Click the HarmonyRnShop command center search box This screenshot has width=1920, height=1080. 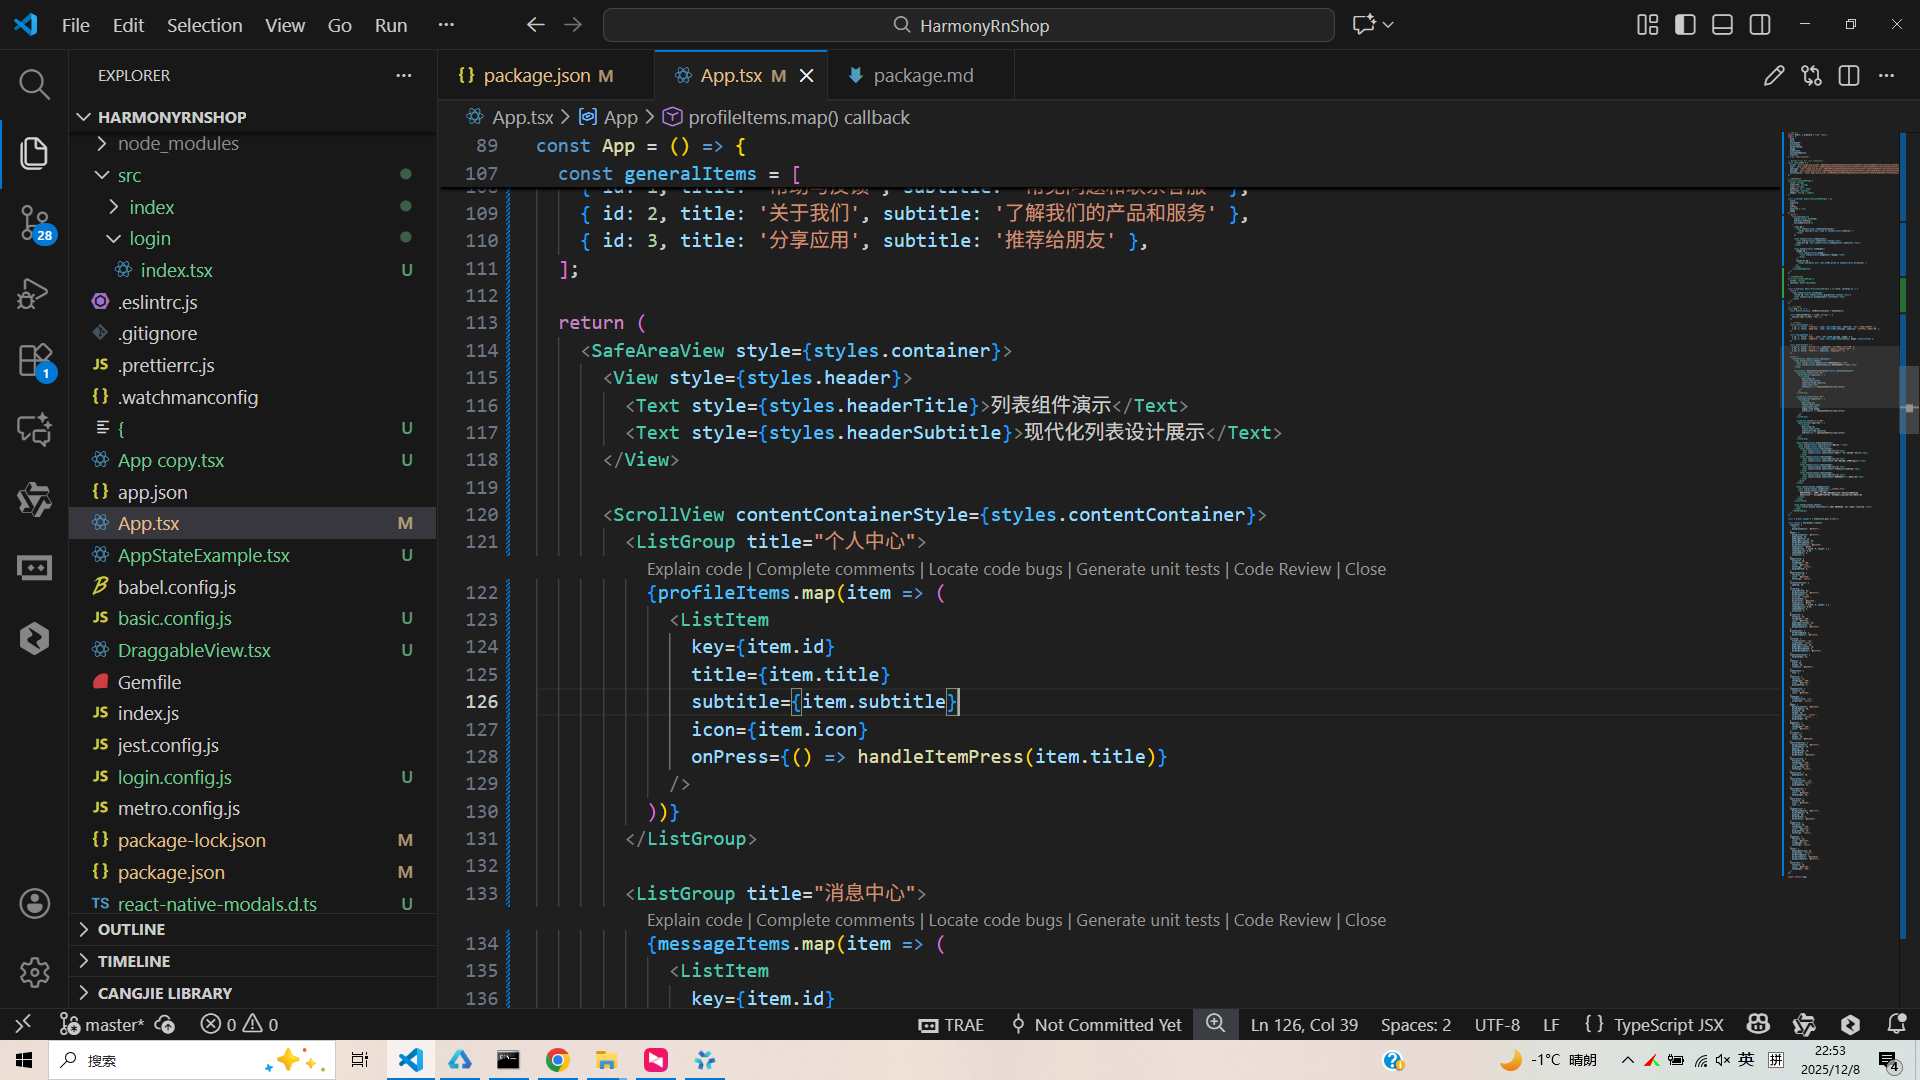[x=968, y=25]
